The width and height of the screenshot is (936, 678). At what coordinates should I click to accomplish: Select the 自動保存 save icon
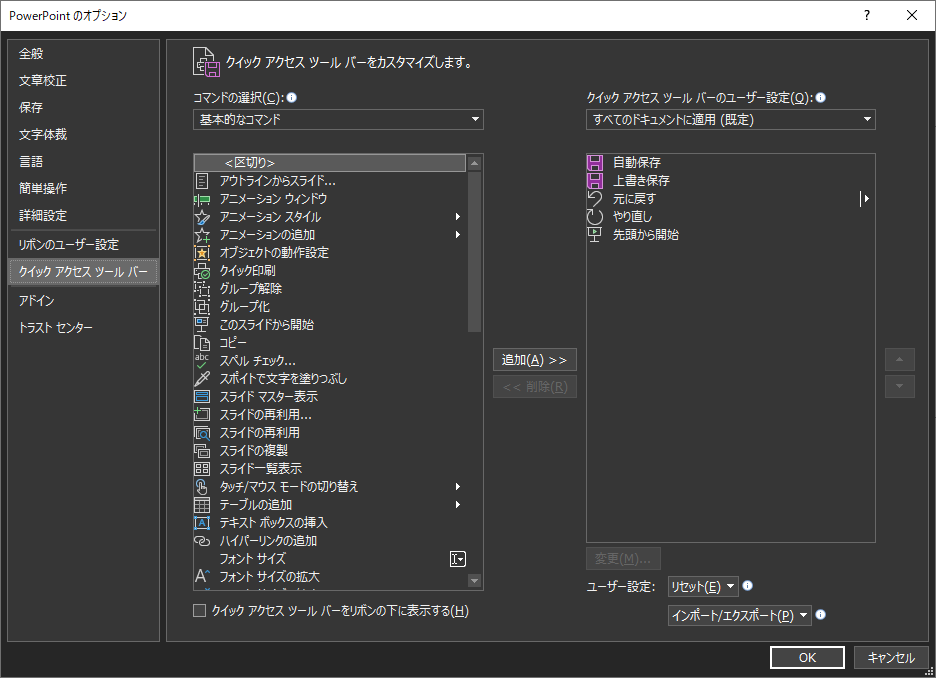(595, 162)
